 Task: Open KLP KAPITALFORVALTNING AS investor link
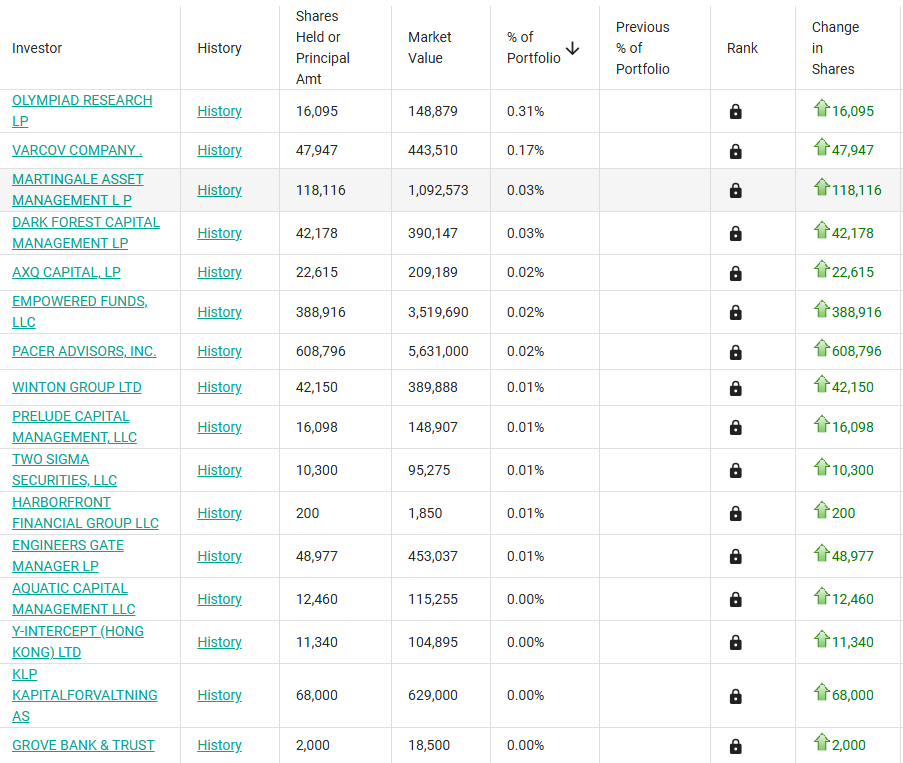[85, 695]
